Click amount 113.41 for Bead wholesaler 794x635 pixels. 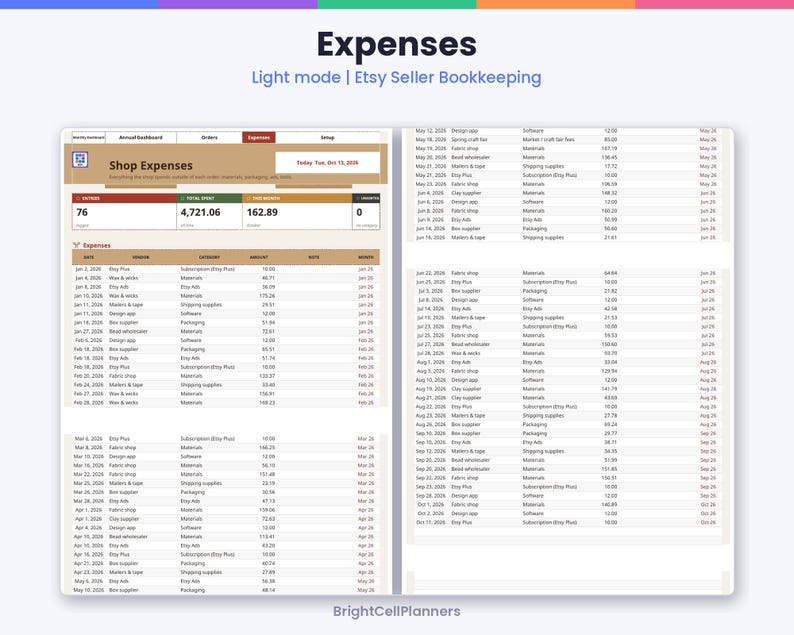267,537
